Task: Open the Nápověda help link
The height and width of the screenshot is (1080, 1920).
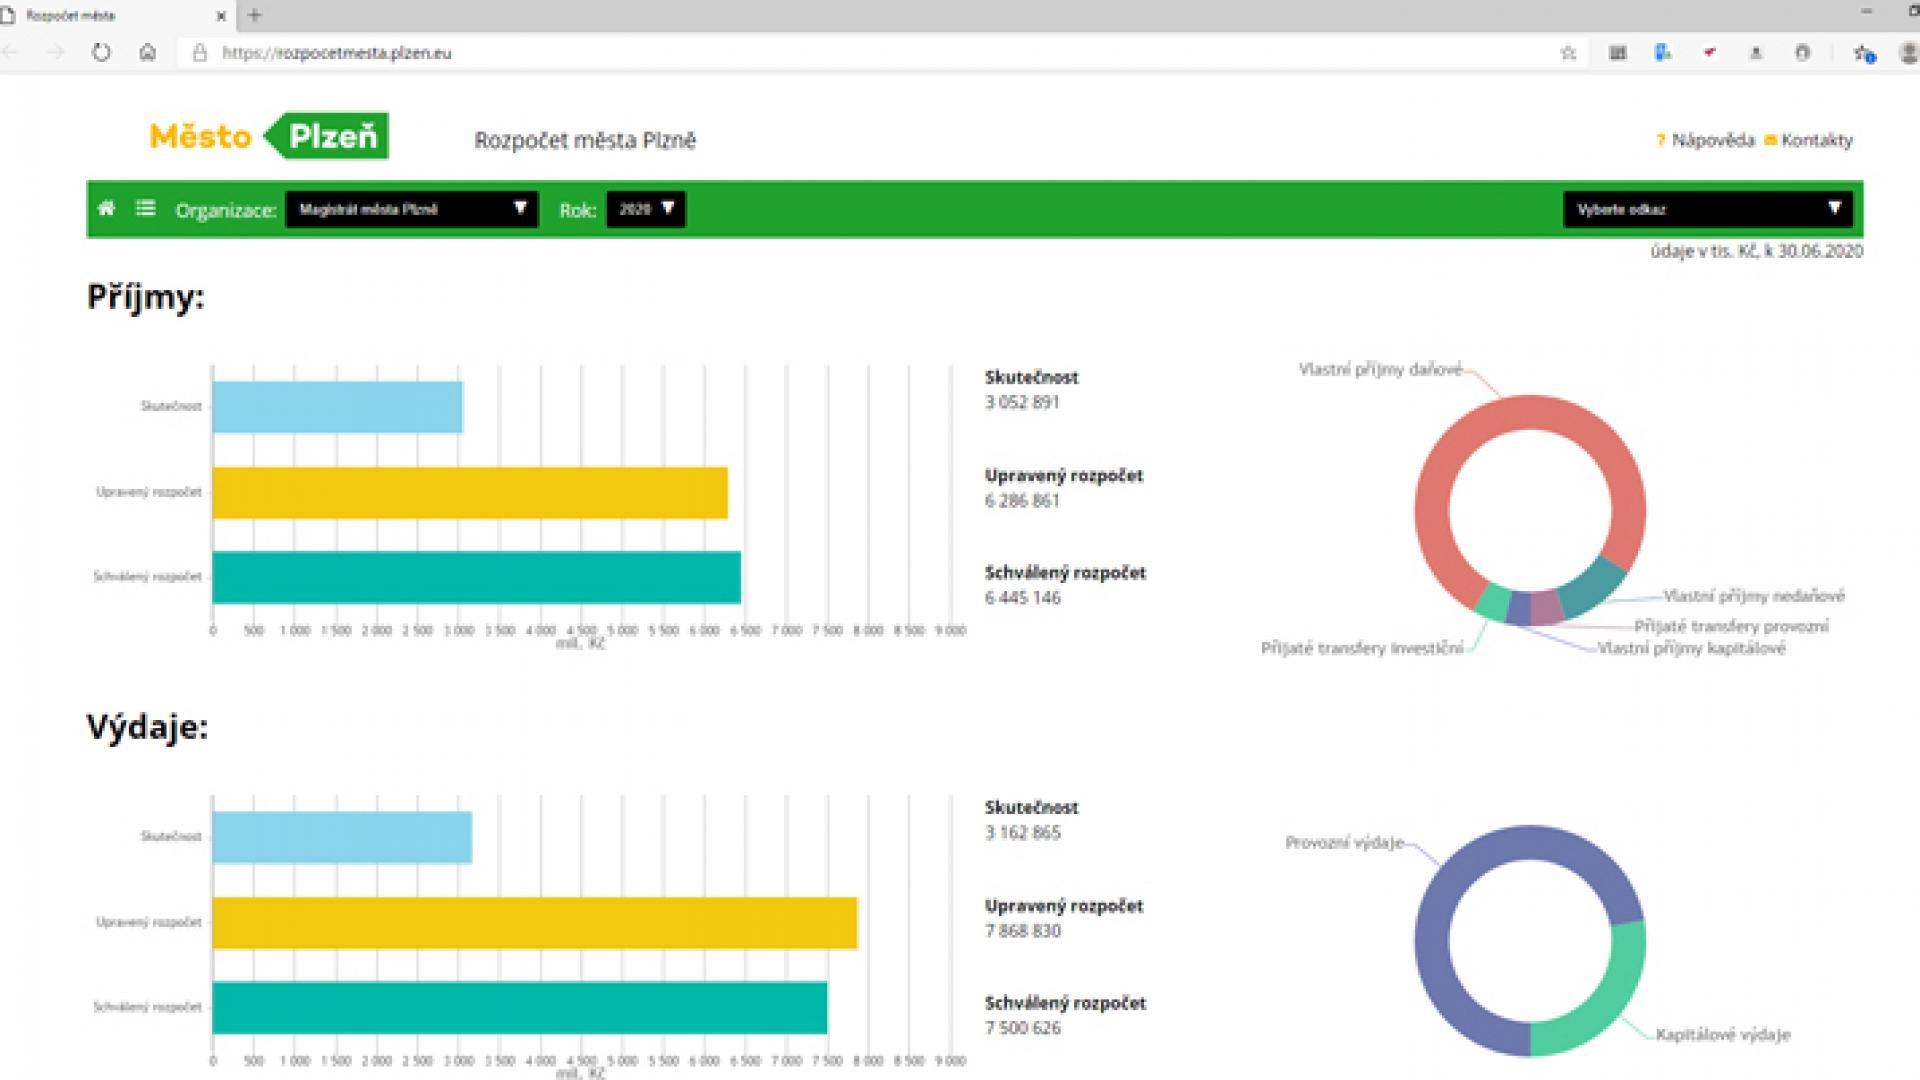Action: click(1712, 140)
